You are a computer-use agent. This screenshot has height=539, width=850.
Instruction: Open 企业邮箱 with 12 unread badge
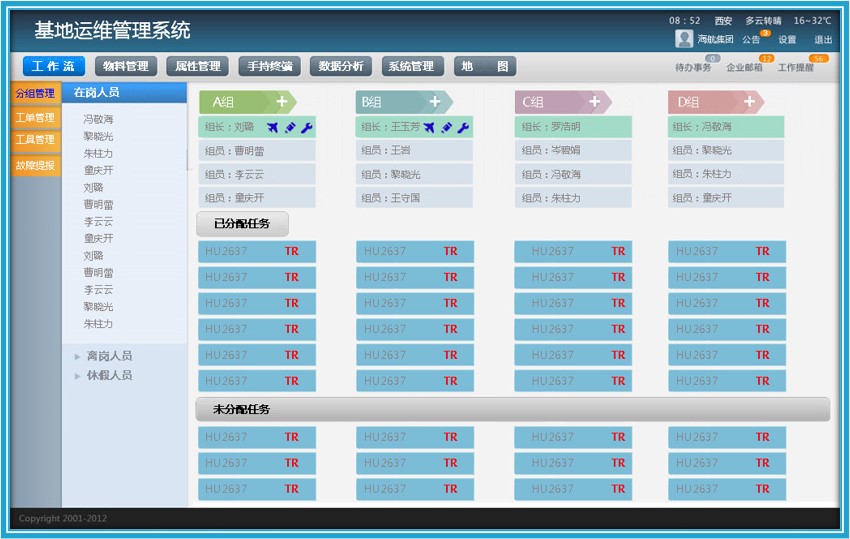pyautogui.click(x=744, y=68)
